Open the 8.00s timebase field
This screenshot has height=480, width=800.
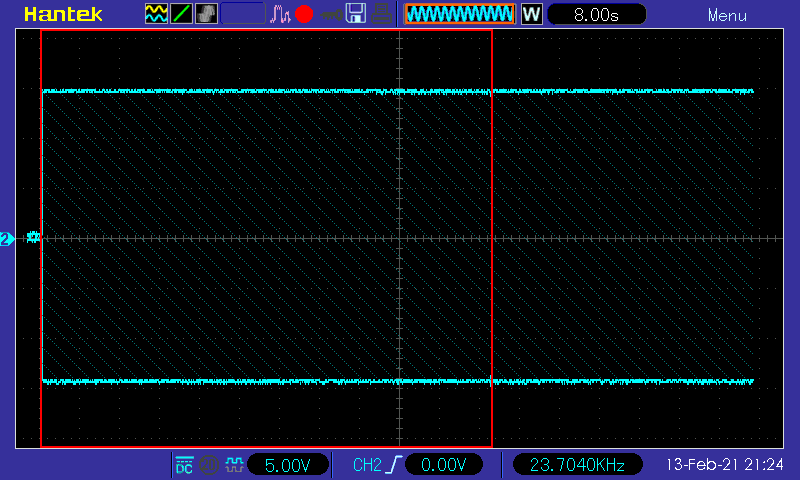[x=596, y=14]
